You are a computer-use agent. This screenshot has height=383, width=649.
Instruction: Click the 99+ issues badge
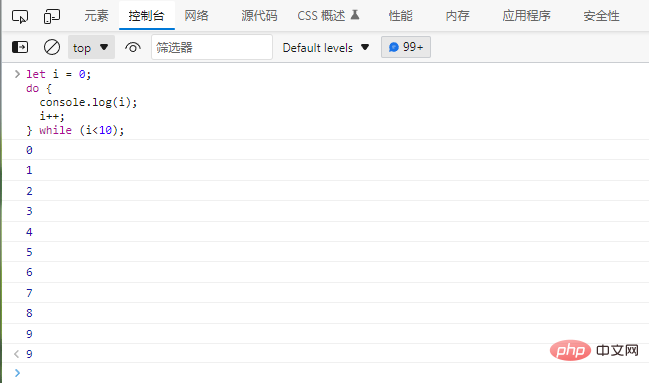[406, 47]
